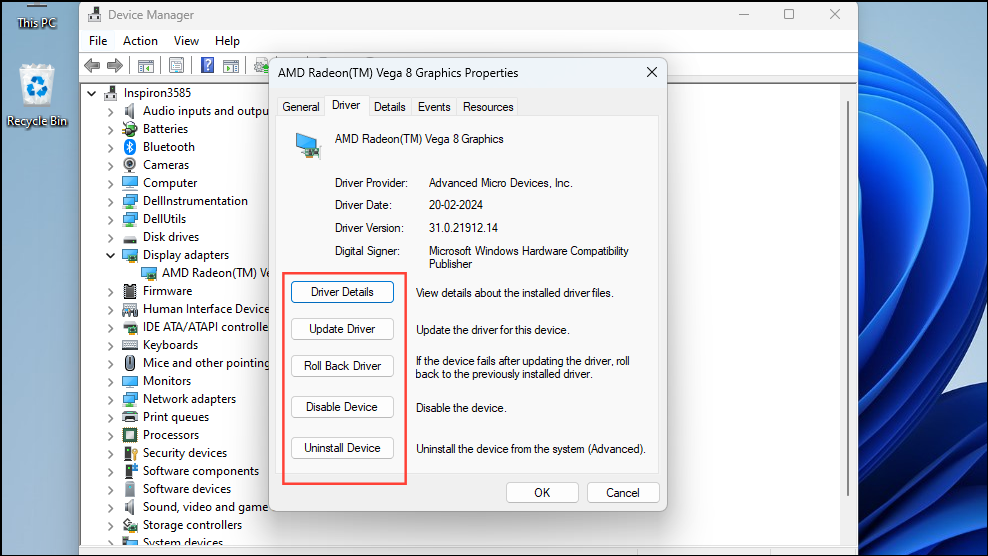
Task: Click the Keyboards category icon
Action: point(130,345)
